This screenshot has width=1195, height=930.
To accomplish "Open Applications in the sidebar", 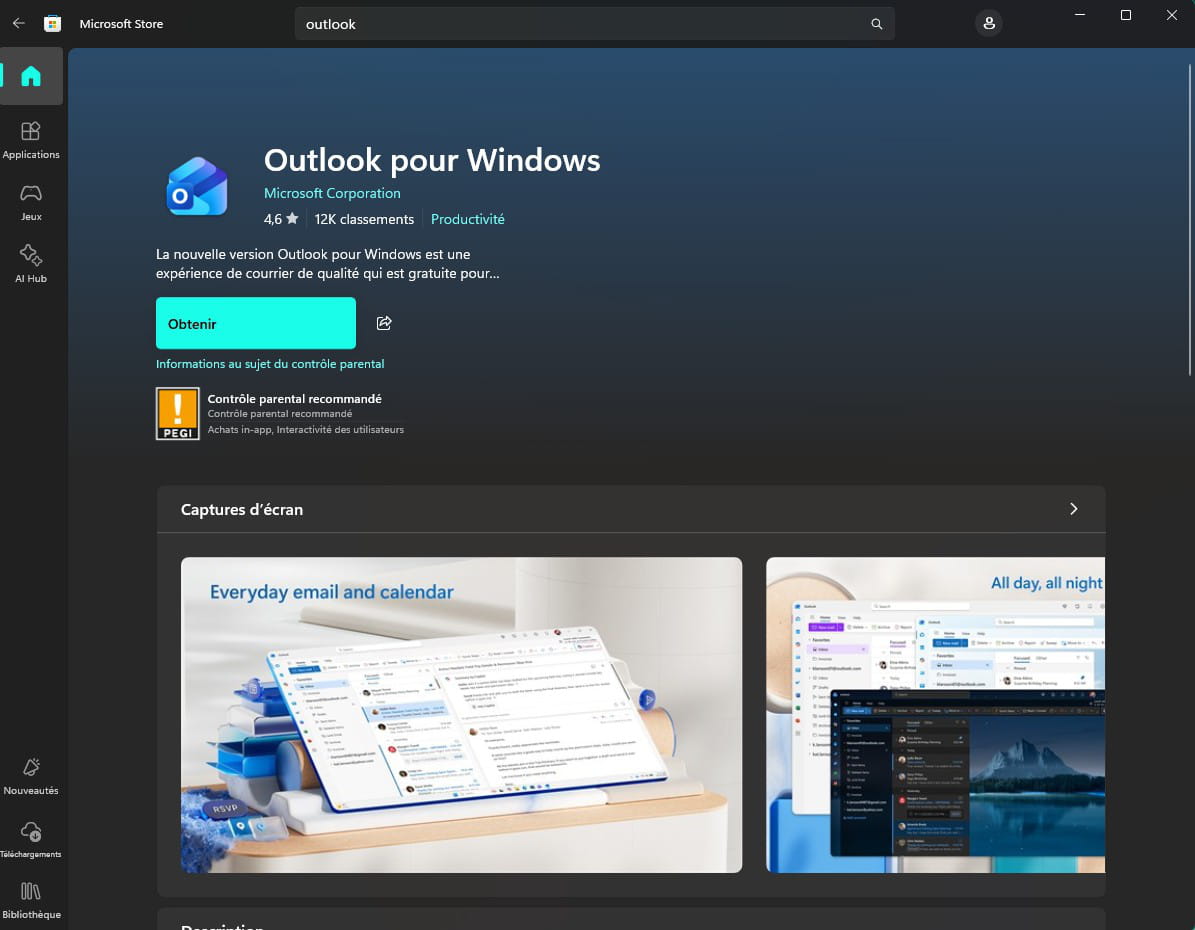I will click(31, 140).
